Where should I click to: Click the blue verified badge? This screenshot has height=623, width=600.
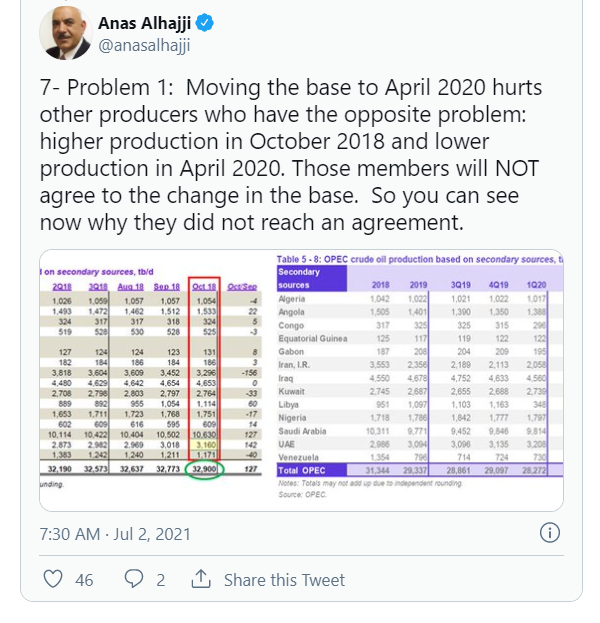[x=205, y=23]
